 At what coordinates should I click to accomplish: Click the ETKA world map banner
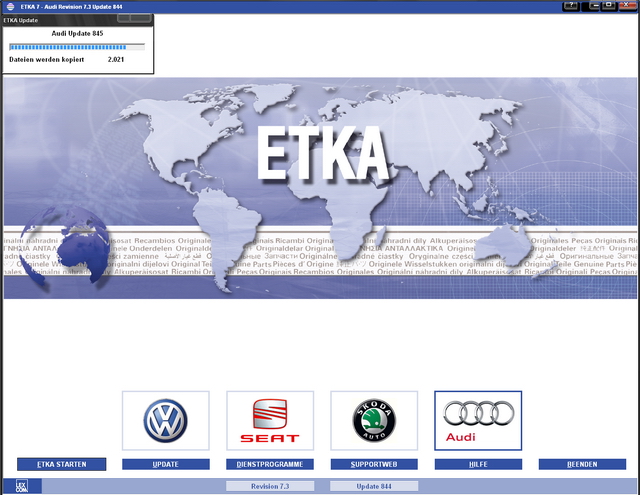coord(320,188)
